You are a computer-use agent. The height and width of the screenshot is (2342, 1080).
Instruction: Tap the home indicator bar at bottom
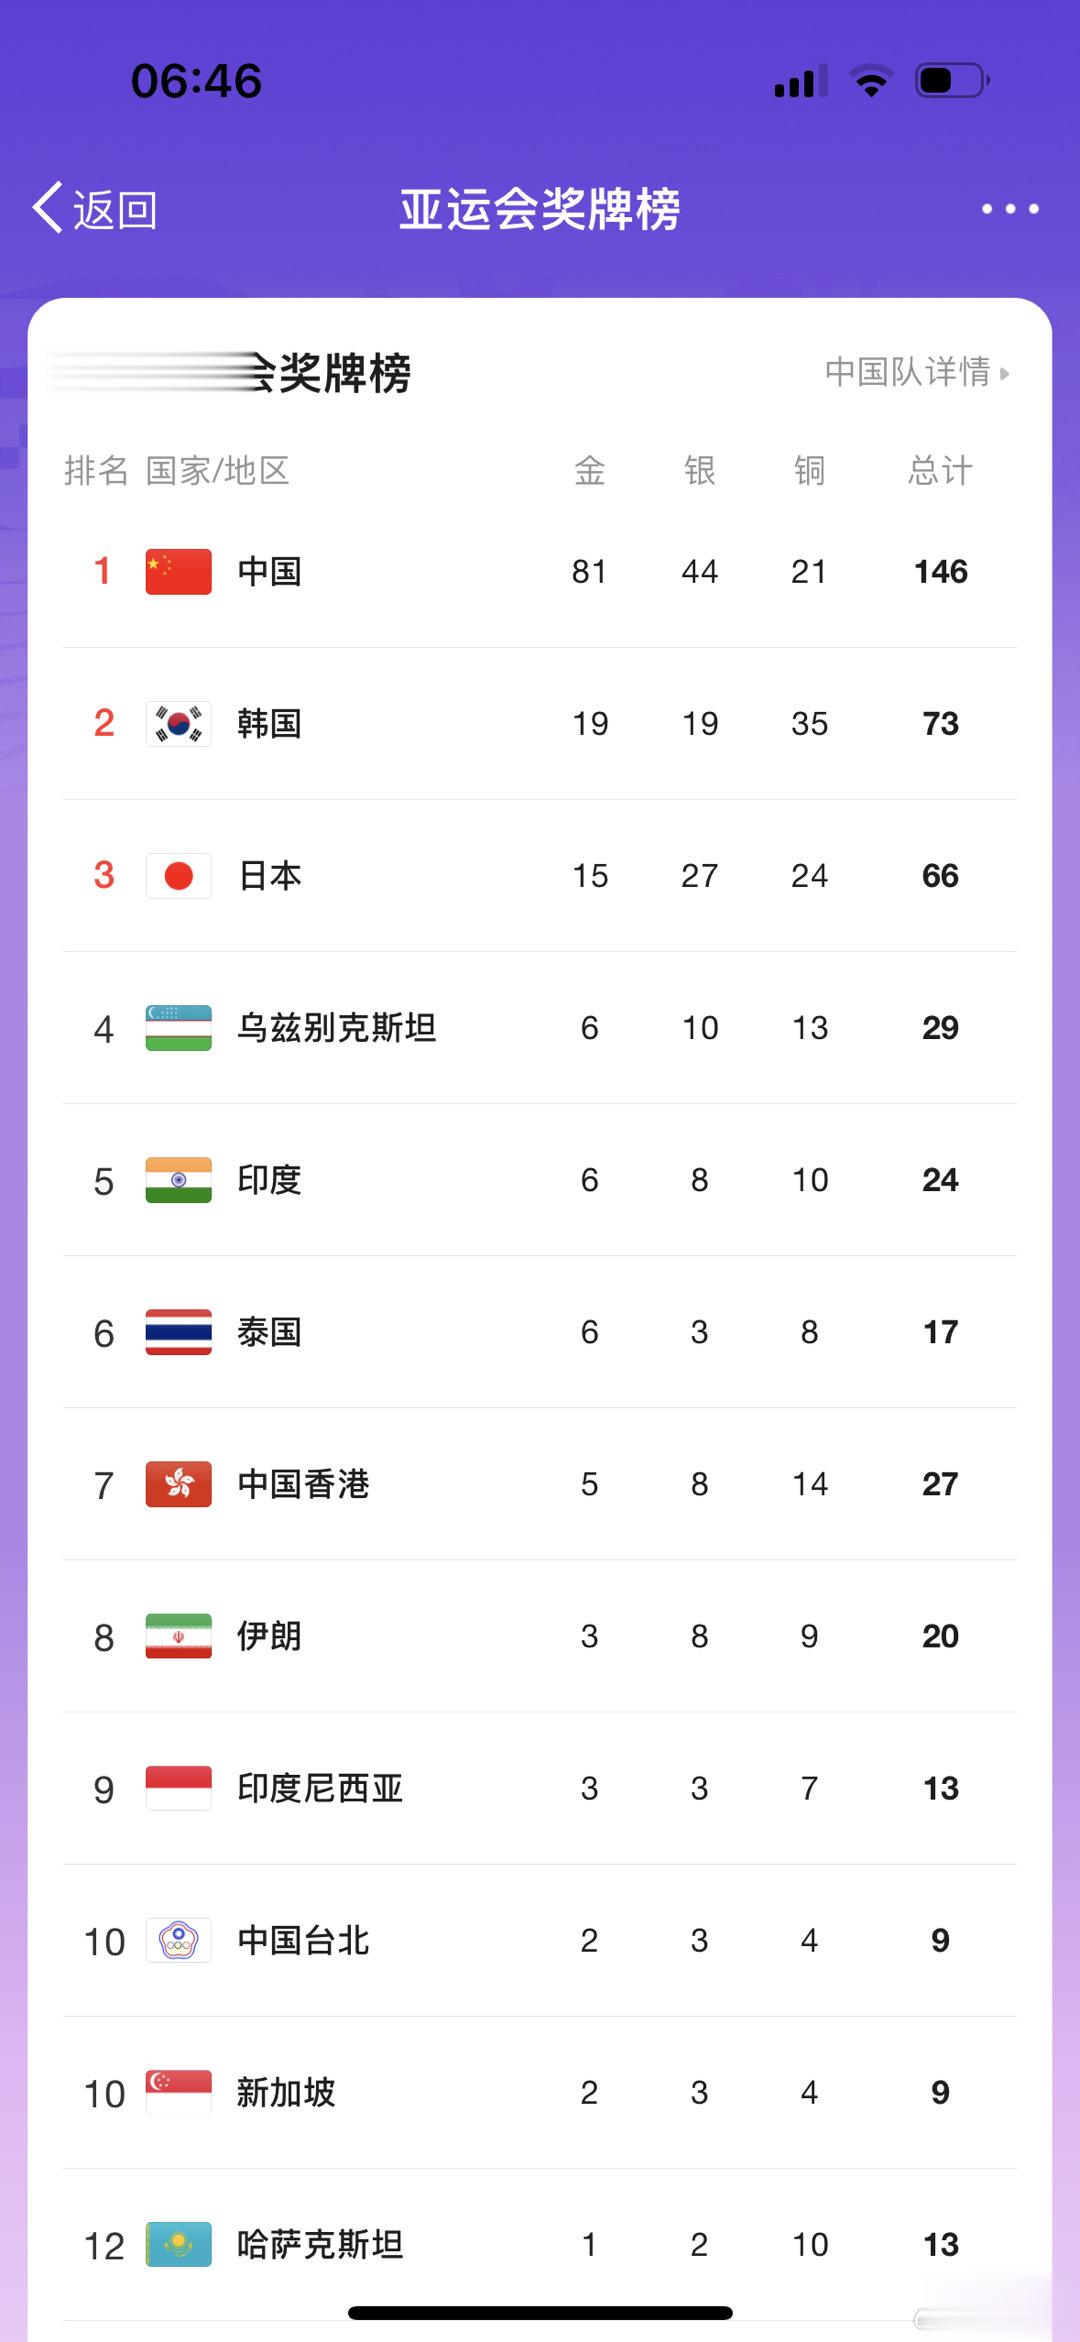pos(540,2312)
